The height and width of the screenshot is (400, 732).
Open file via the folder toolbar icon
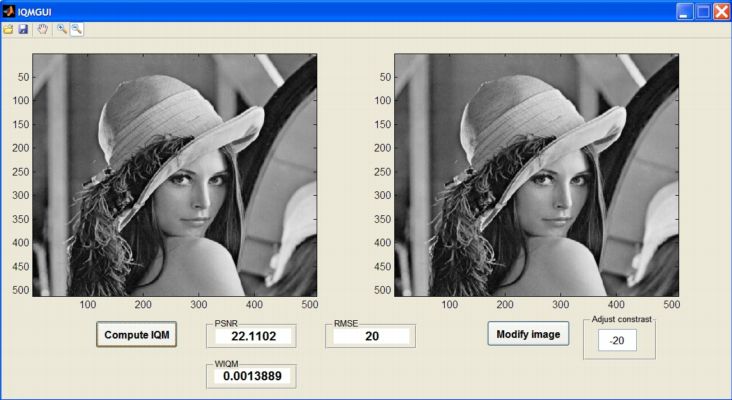click(8, 29)
